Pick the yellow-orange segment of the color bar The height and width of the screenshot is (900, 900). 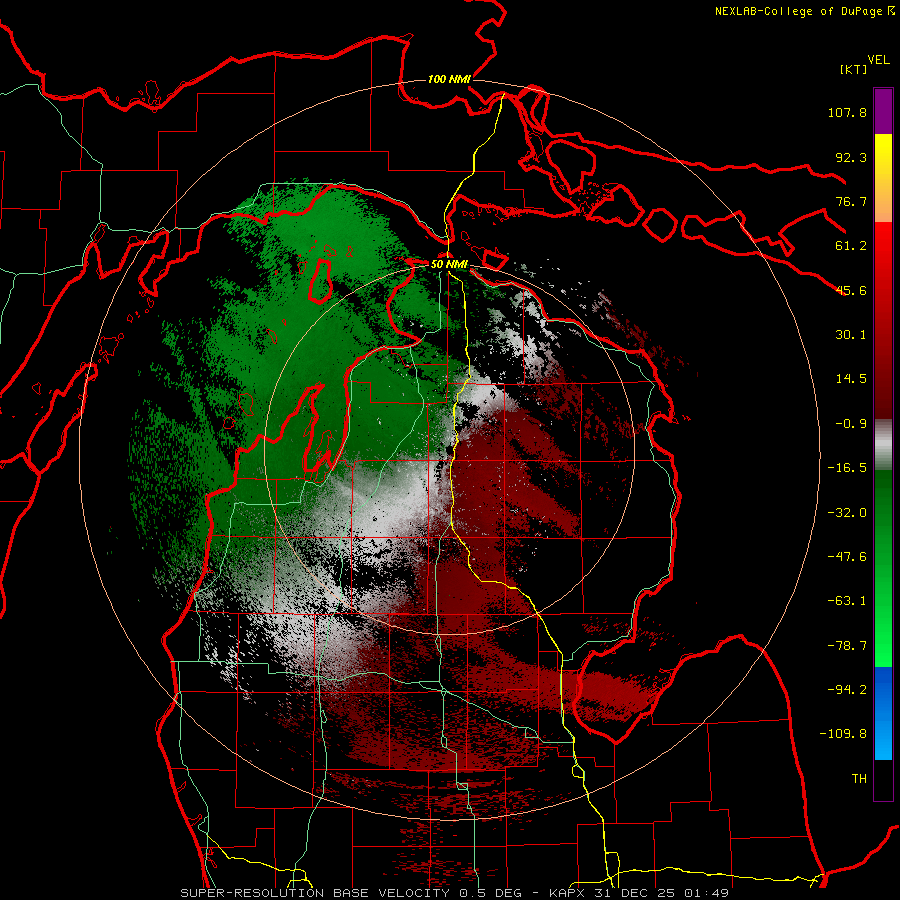coord(883,178)
